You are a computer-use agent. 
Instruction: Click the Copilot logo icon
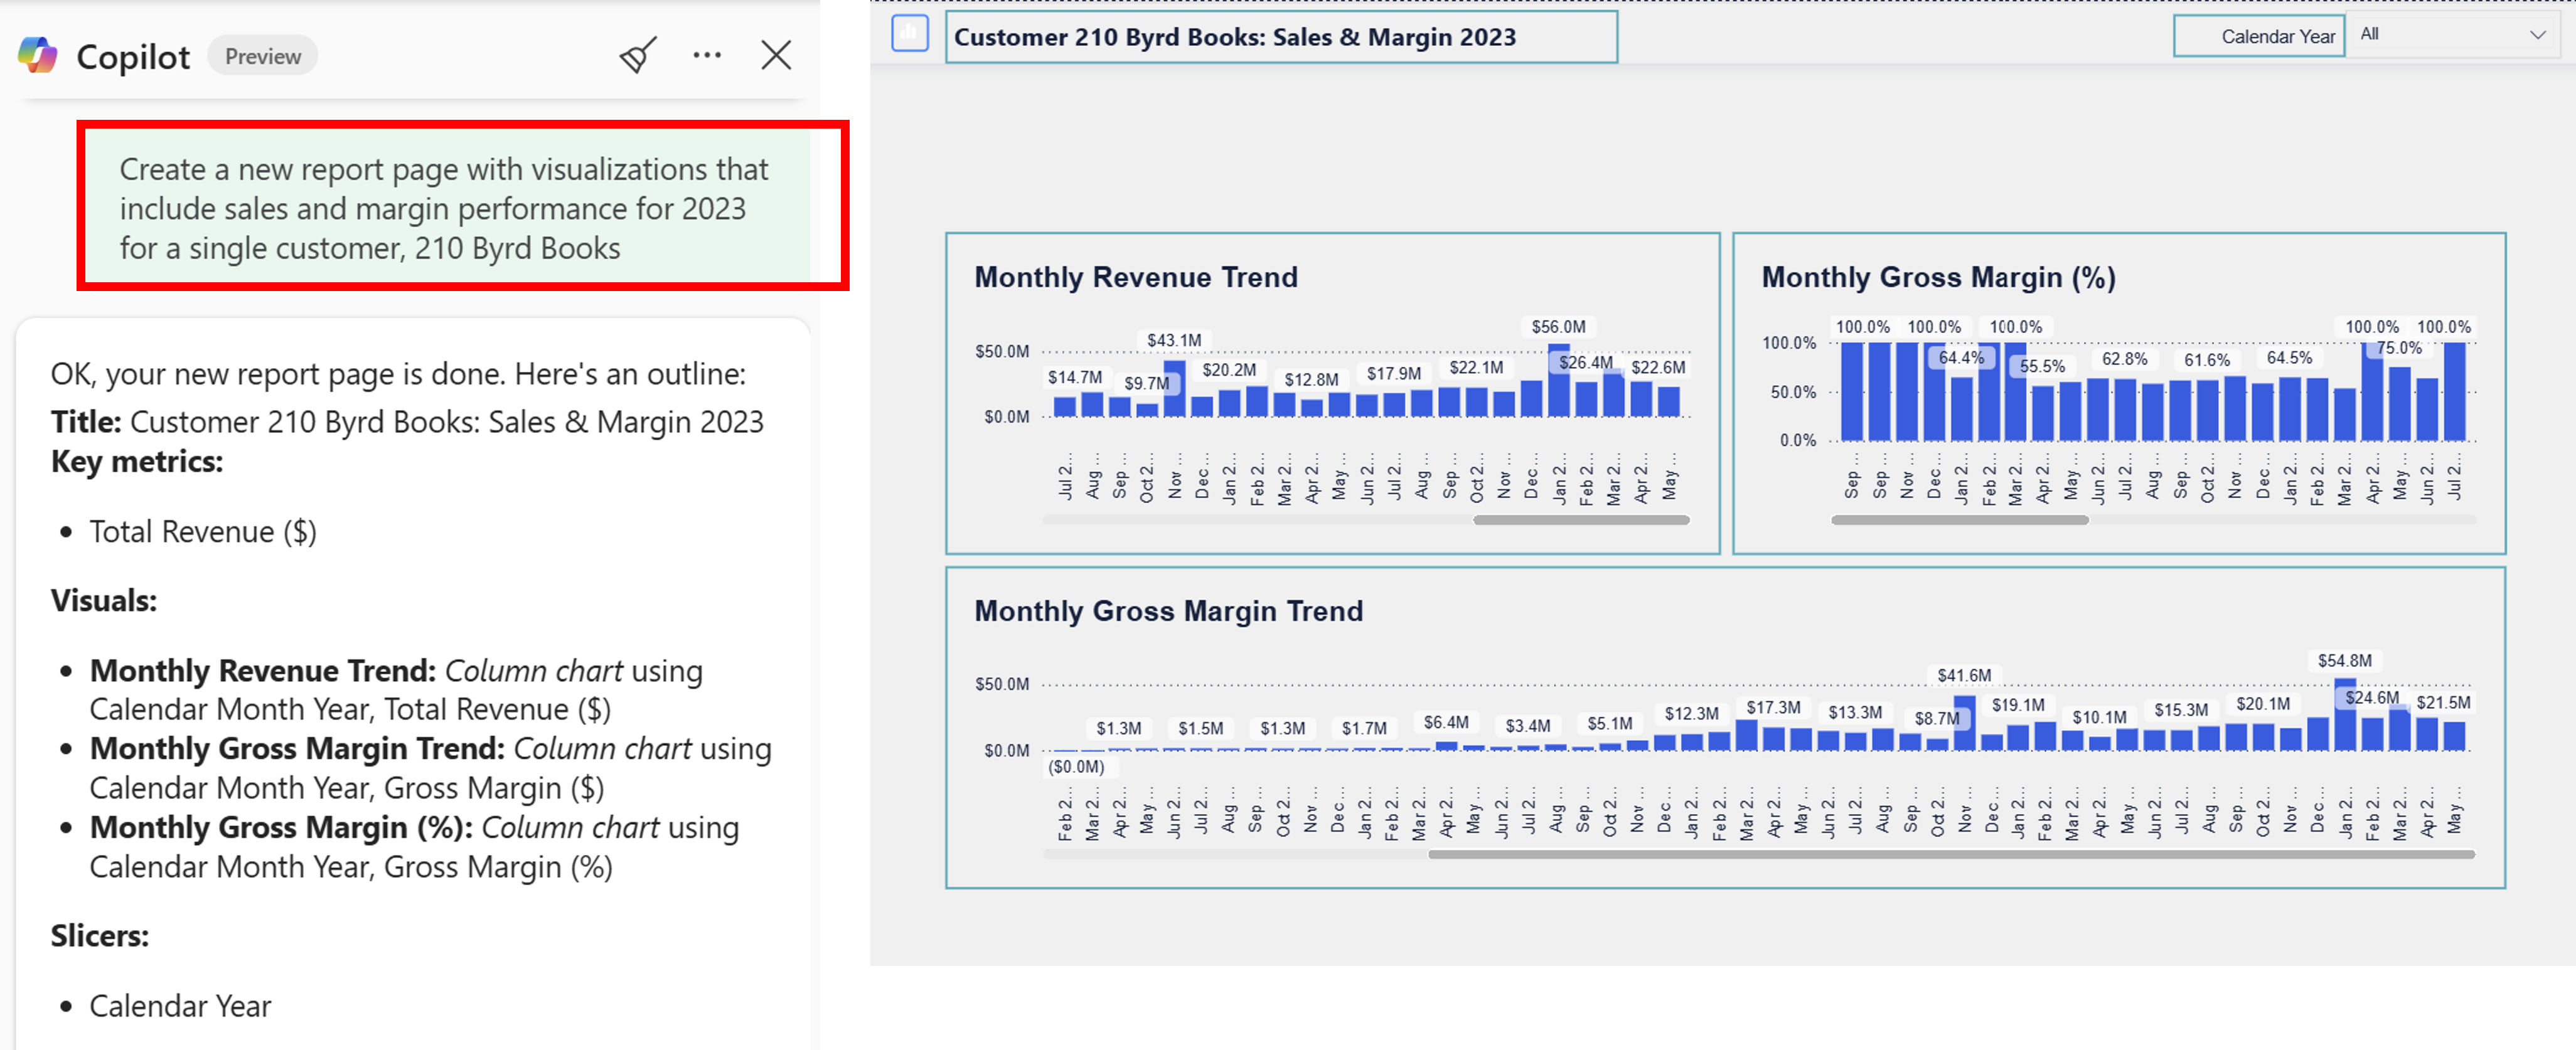(38, 55)
